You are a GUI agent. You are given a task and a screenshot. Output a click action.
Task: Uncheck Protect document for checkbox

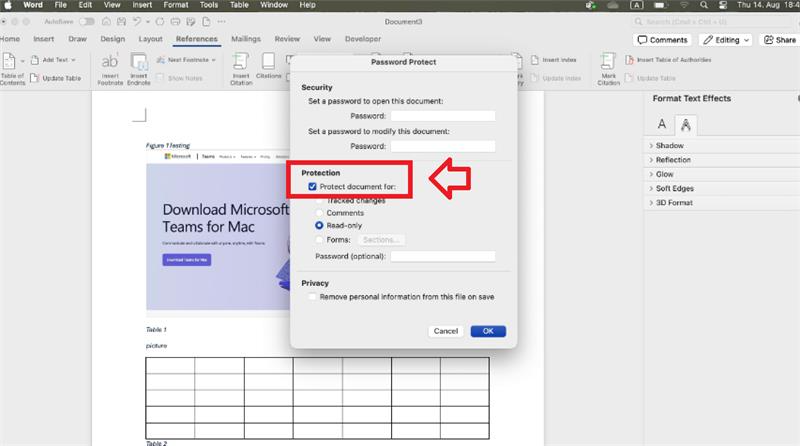(x=312, y=187)
